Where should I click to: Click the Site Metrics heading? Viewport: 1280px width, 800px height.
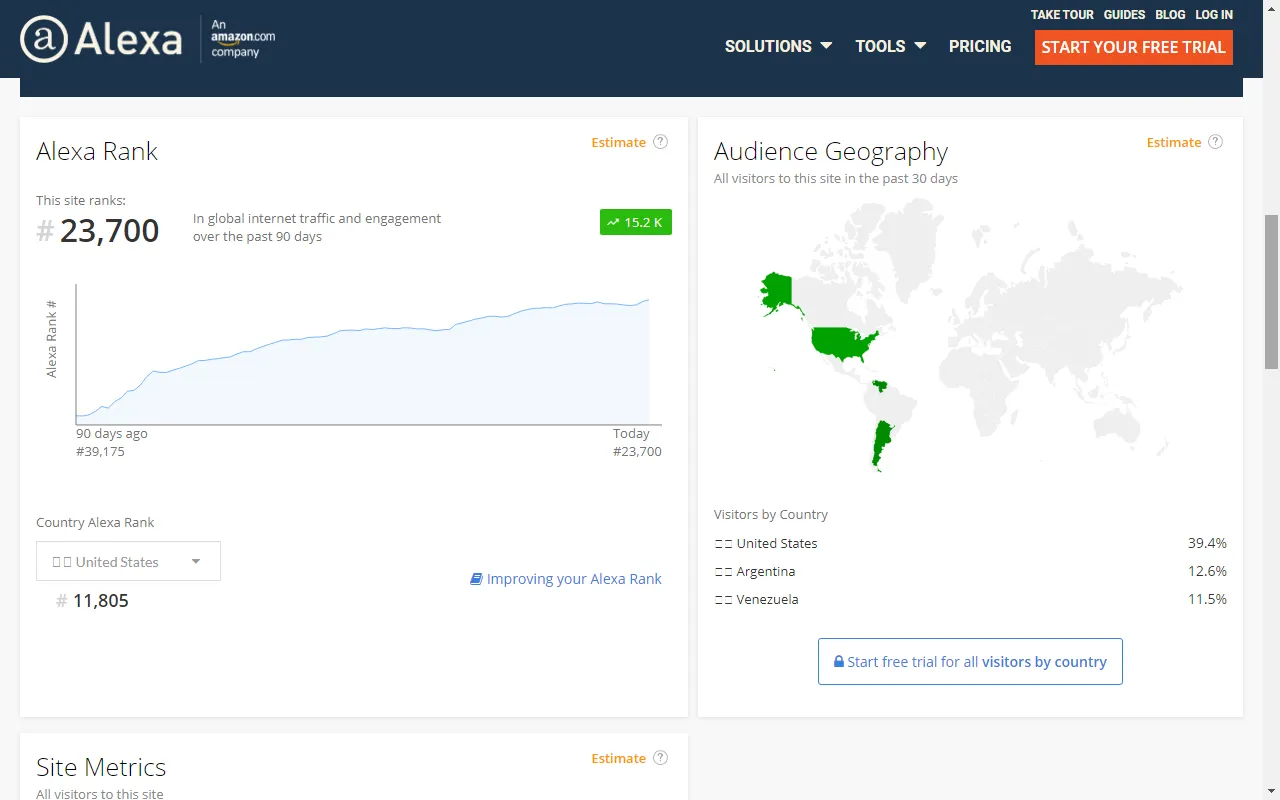tap(101, 767)
